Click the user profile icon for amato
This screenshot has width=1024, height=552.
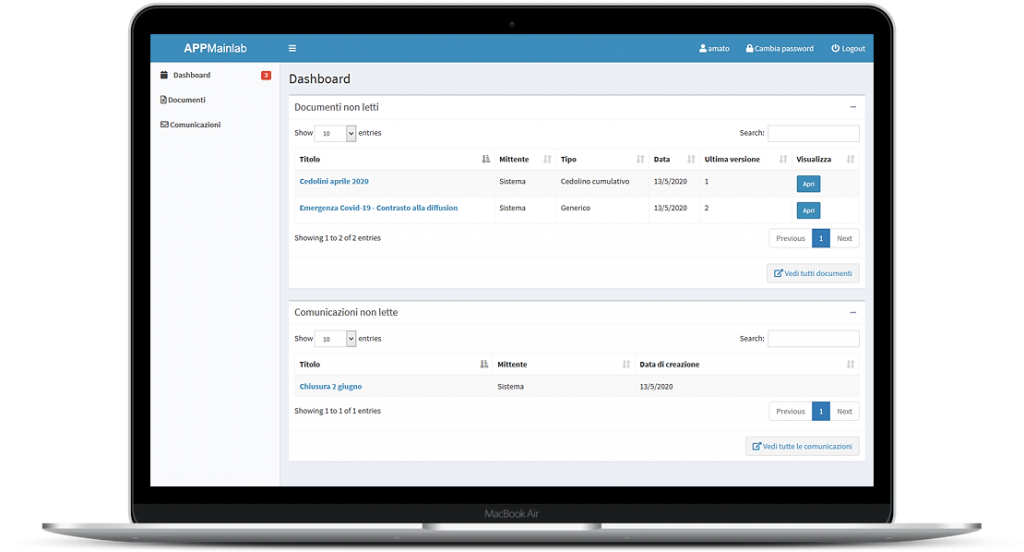pyautogui.click(x=703, y=48)
